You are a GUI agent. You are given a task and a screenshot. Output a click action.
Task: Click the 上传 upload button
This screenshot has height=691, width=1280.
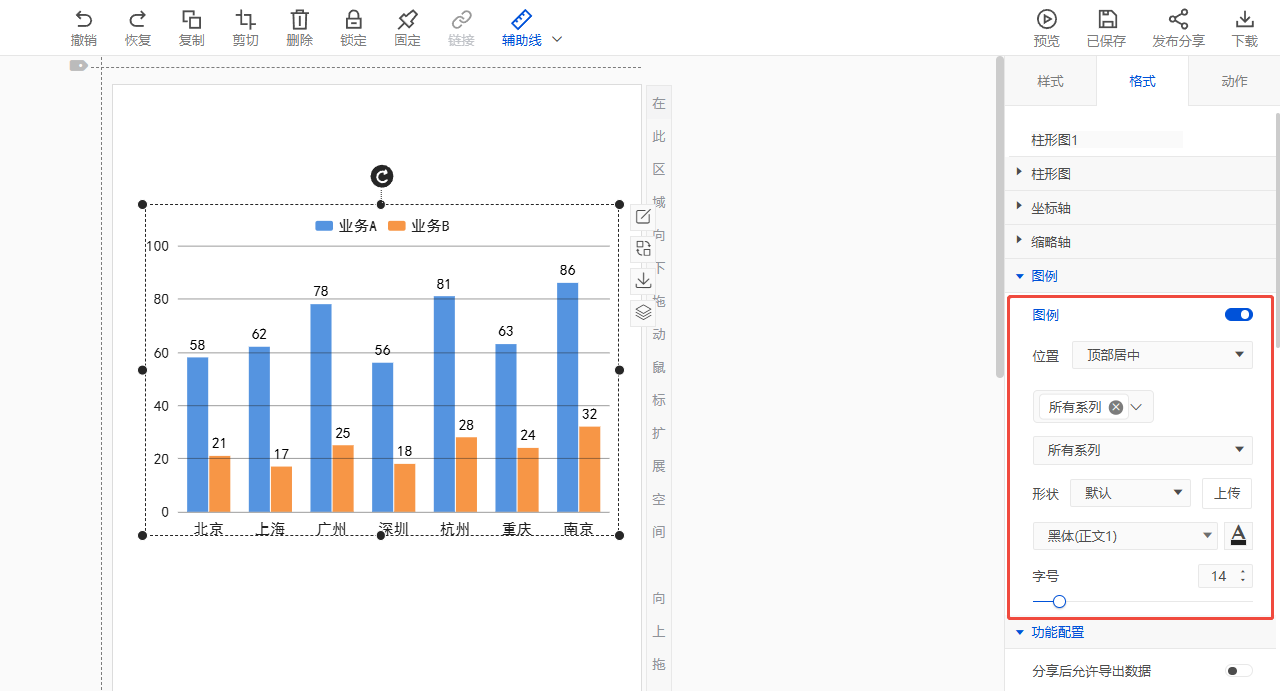tap(1227, 493)
